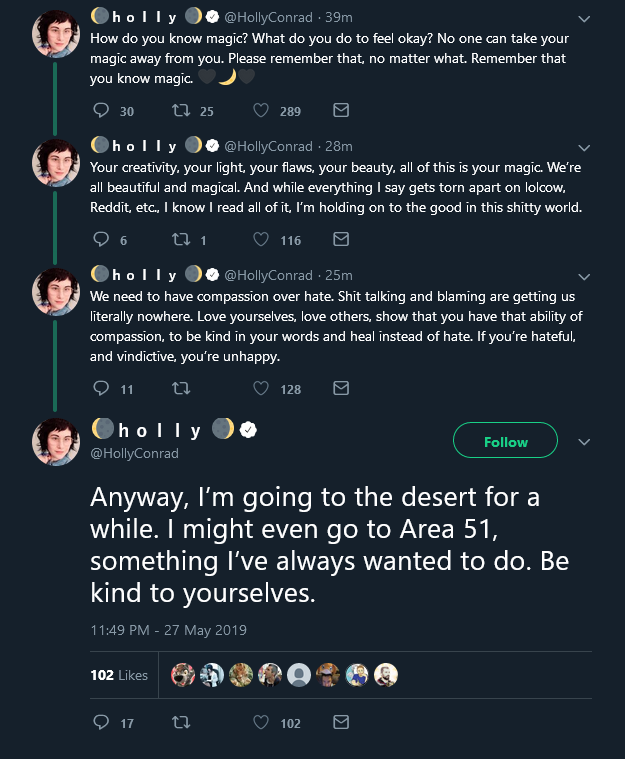Like the tweet with 289 likes
Screen dimensions: 625x759
[x=261, y=110]
